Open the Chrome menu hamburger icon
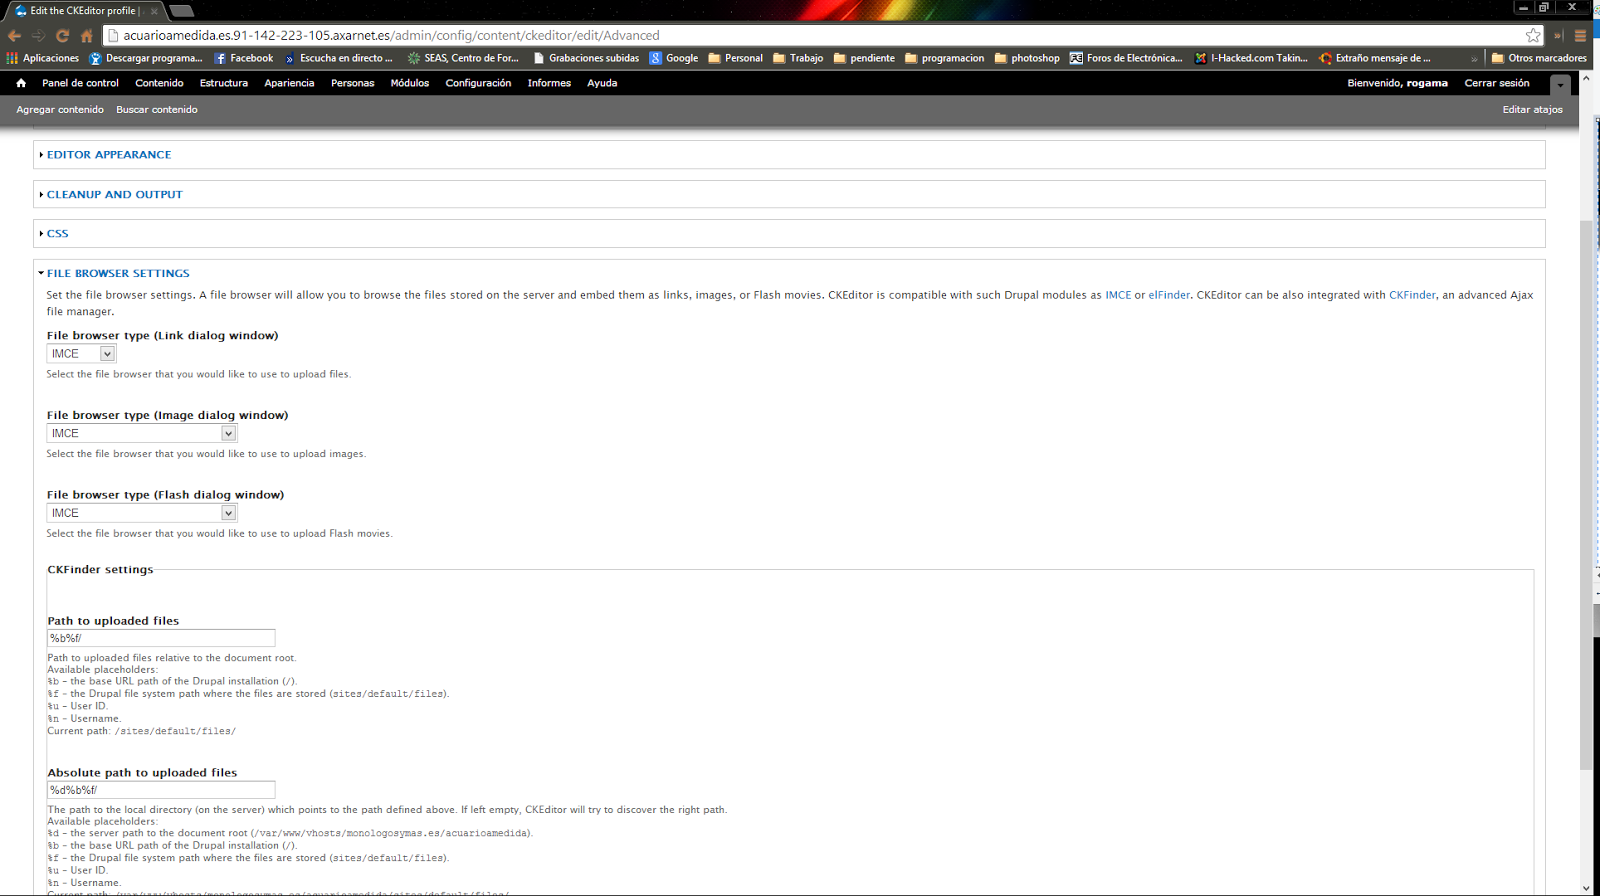 1581,35
